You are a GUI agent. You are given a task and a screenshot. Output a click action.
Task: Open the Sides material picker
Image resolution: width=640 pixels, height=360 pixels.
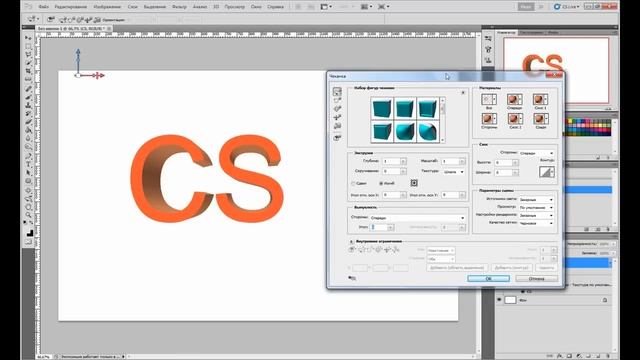[x=489, y=119]
